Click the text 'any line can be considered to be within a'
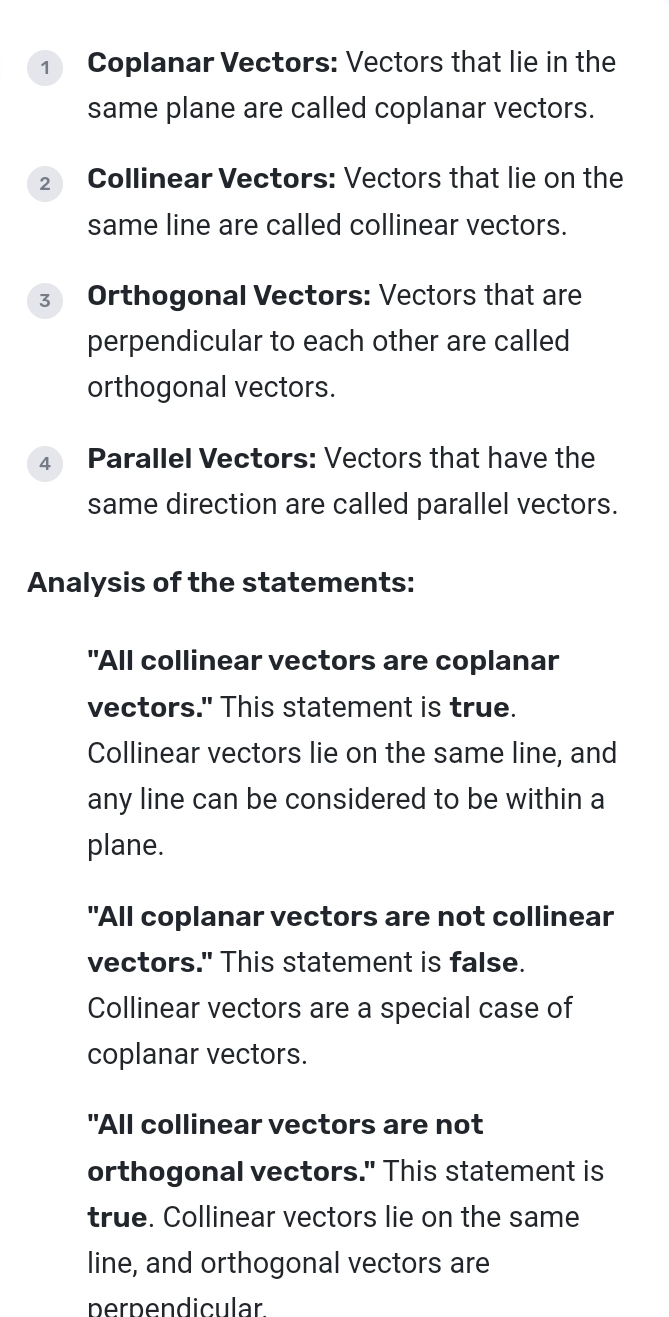Image resolution: width=669 pixels, height=1317 pixels. (345, 799)
